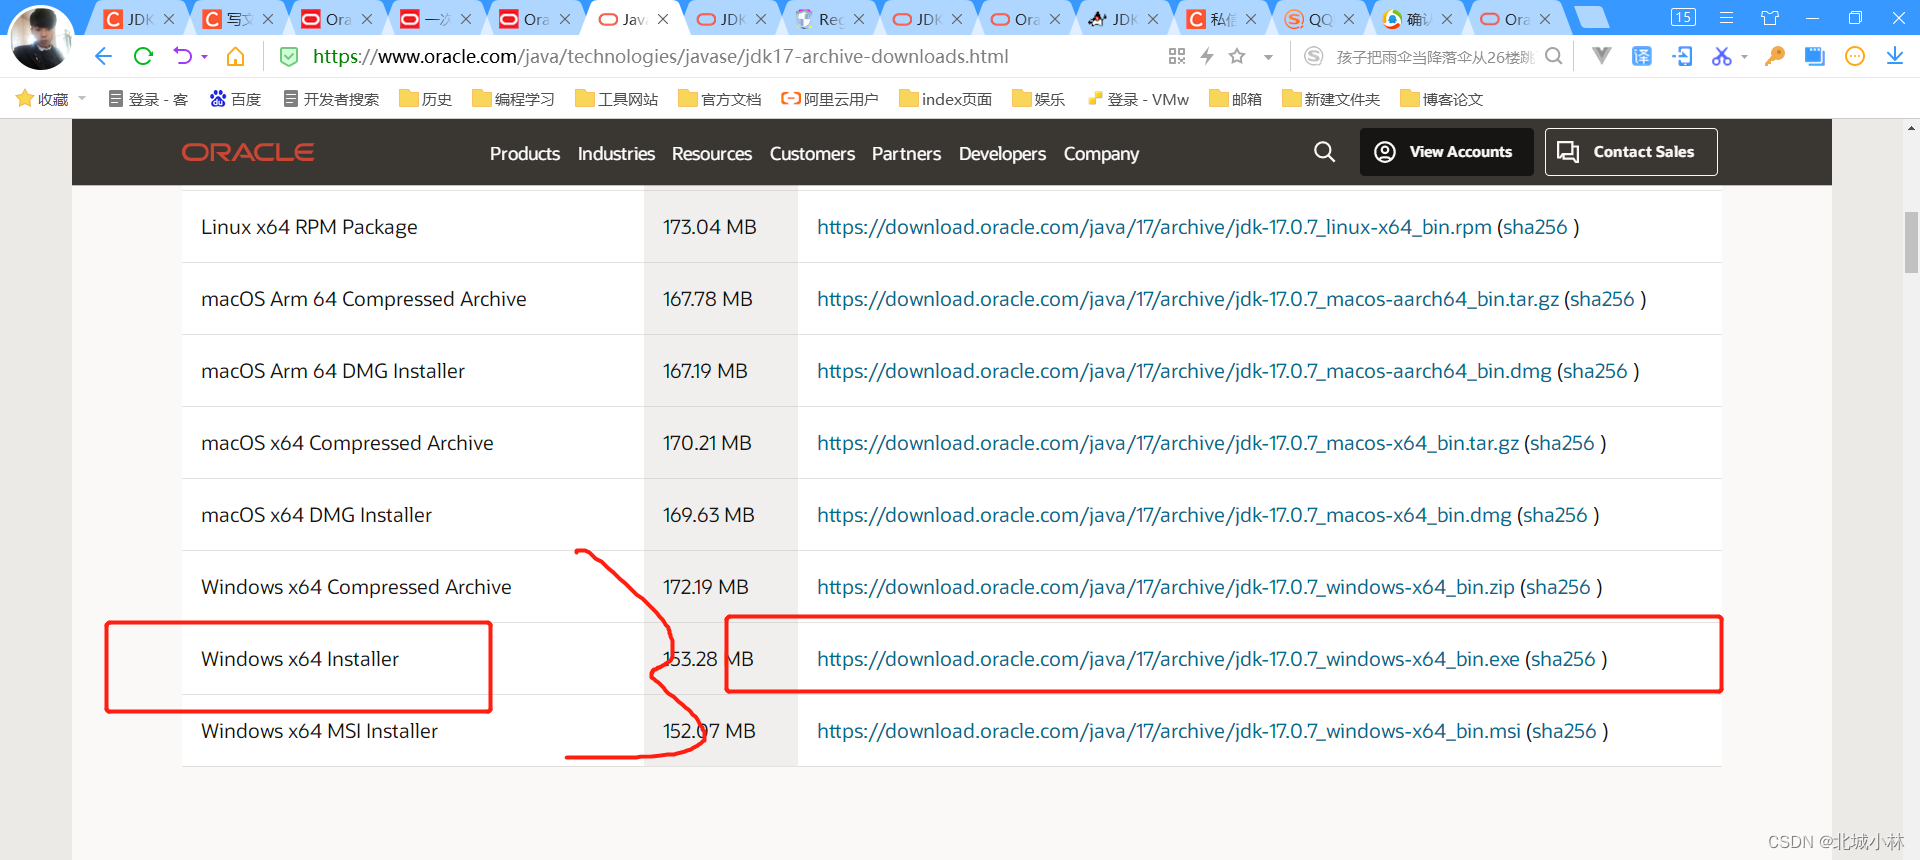Click the login import arrow extension icon

[x=1682, y=56]
